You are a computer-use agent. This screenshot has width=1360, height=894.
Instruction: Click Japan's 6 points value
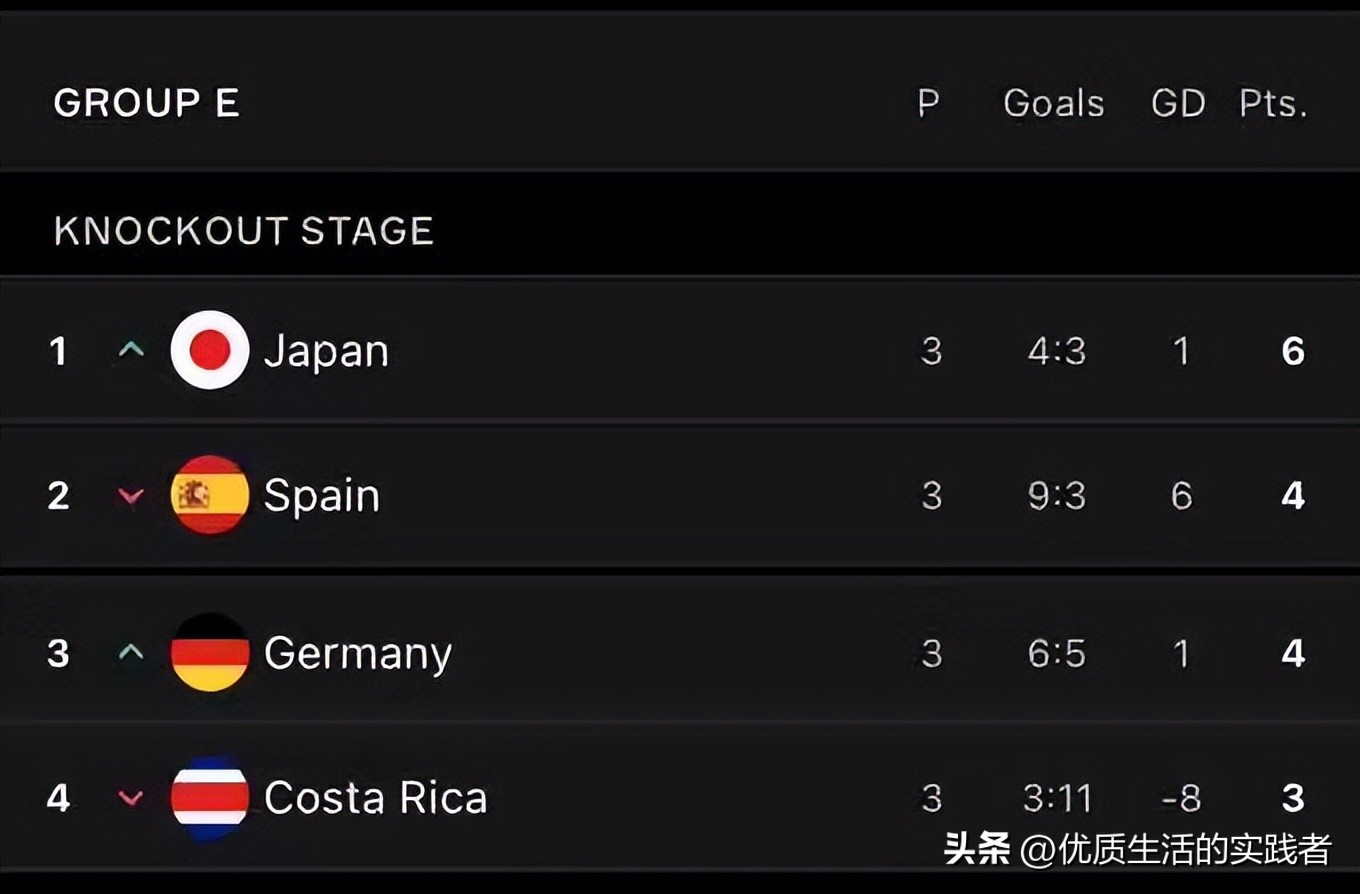point(1293,351)
